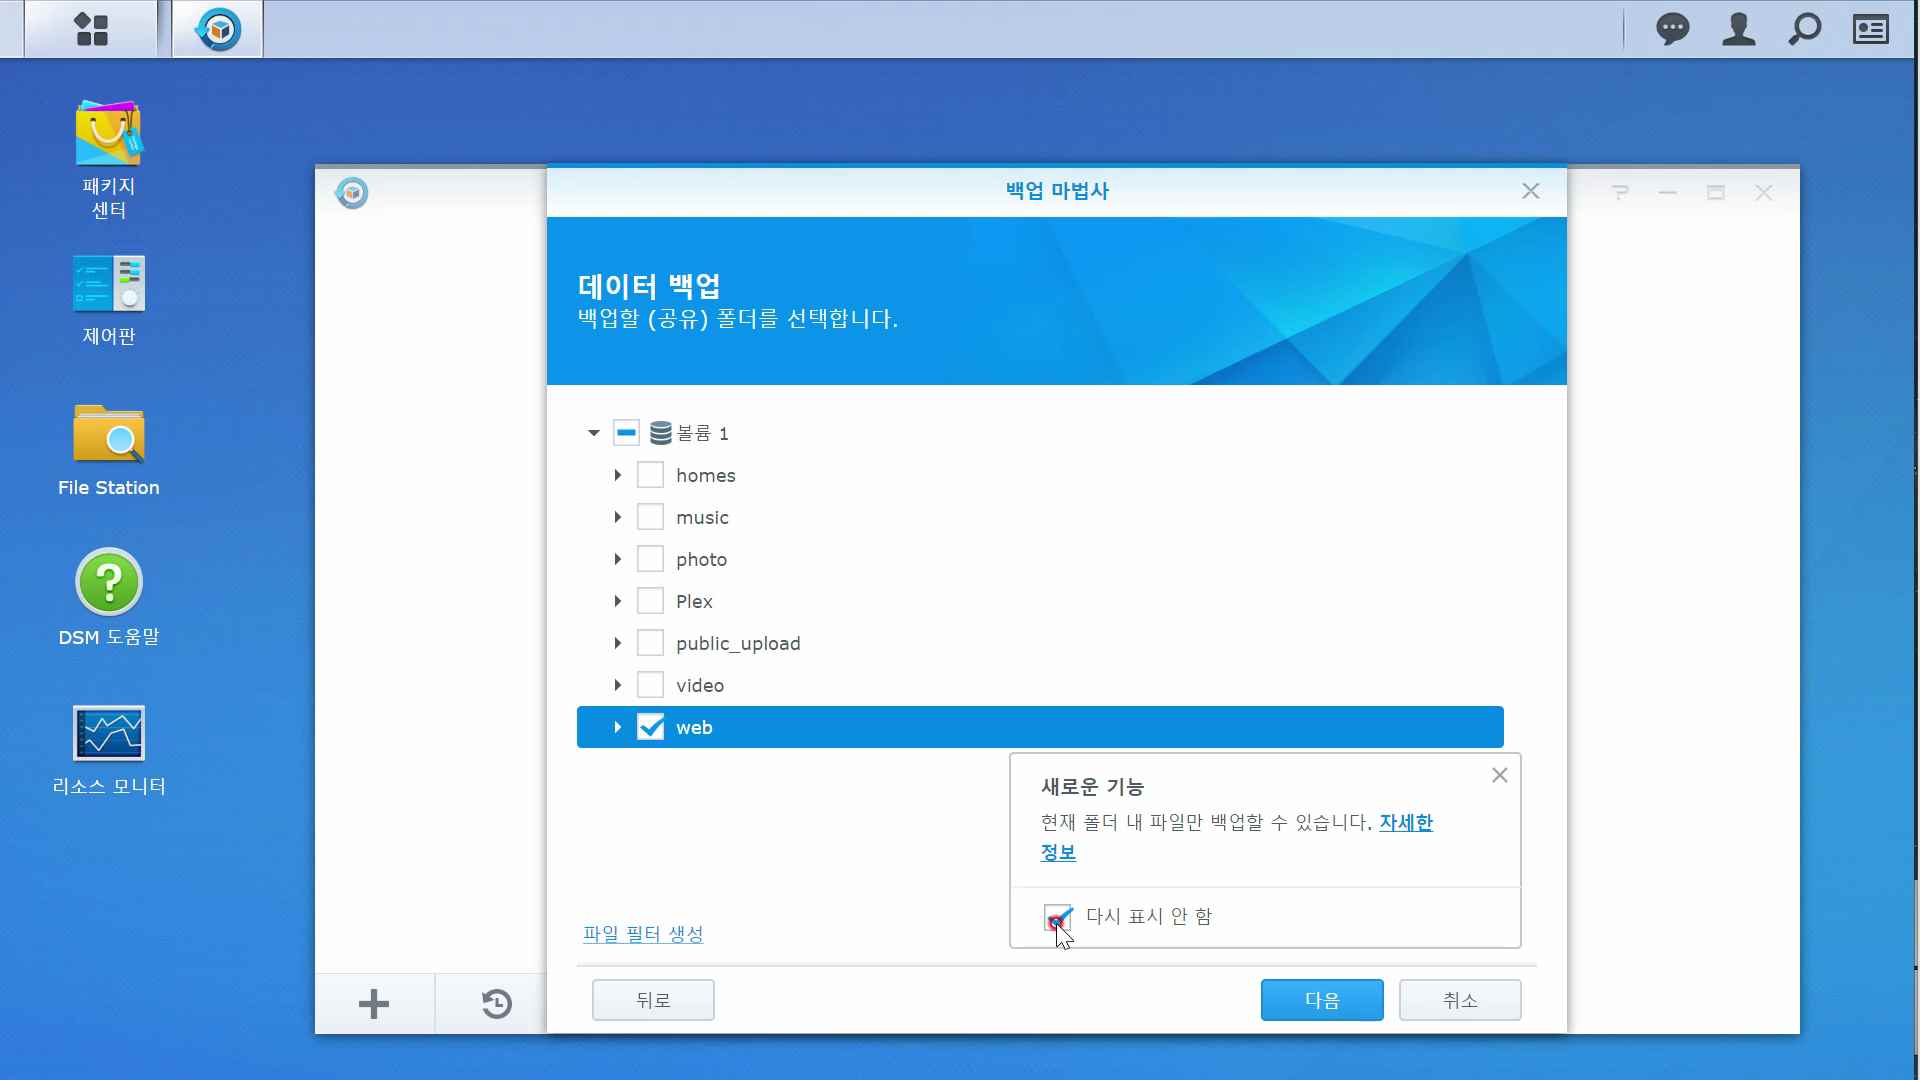The height and width of the screenshot is (1080, 1920).
Task: Expand the photo folder tree arrow
Action: tap(618, 559)
